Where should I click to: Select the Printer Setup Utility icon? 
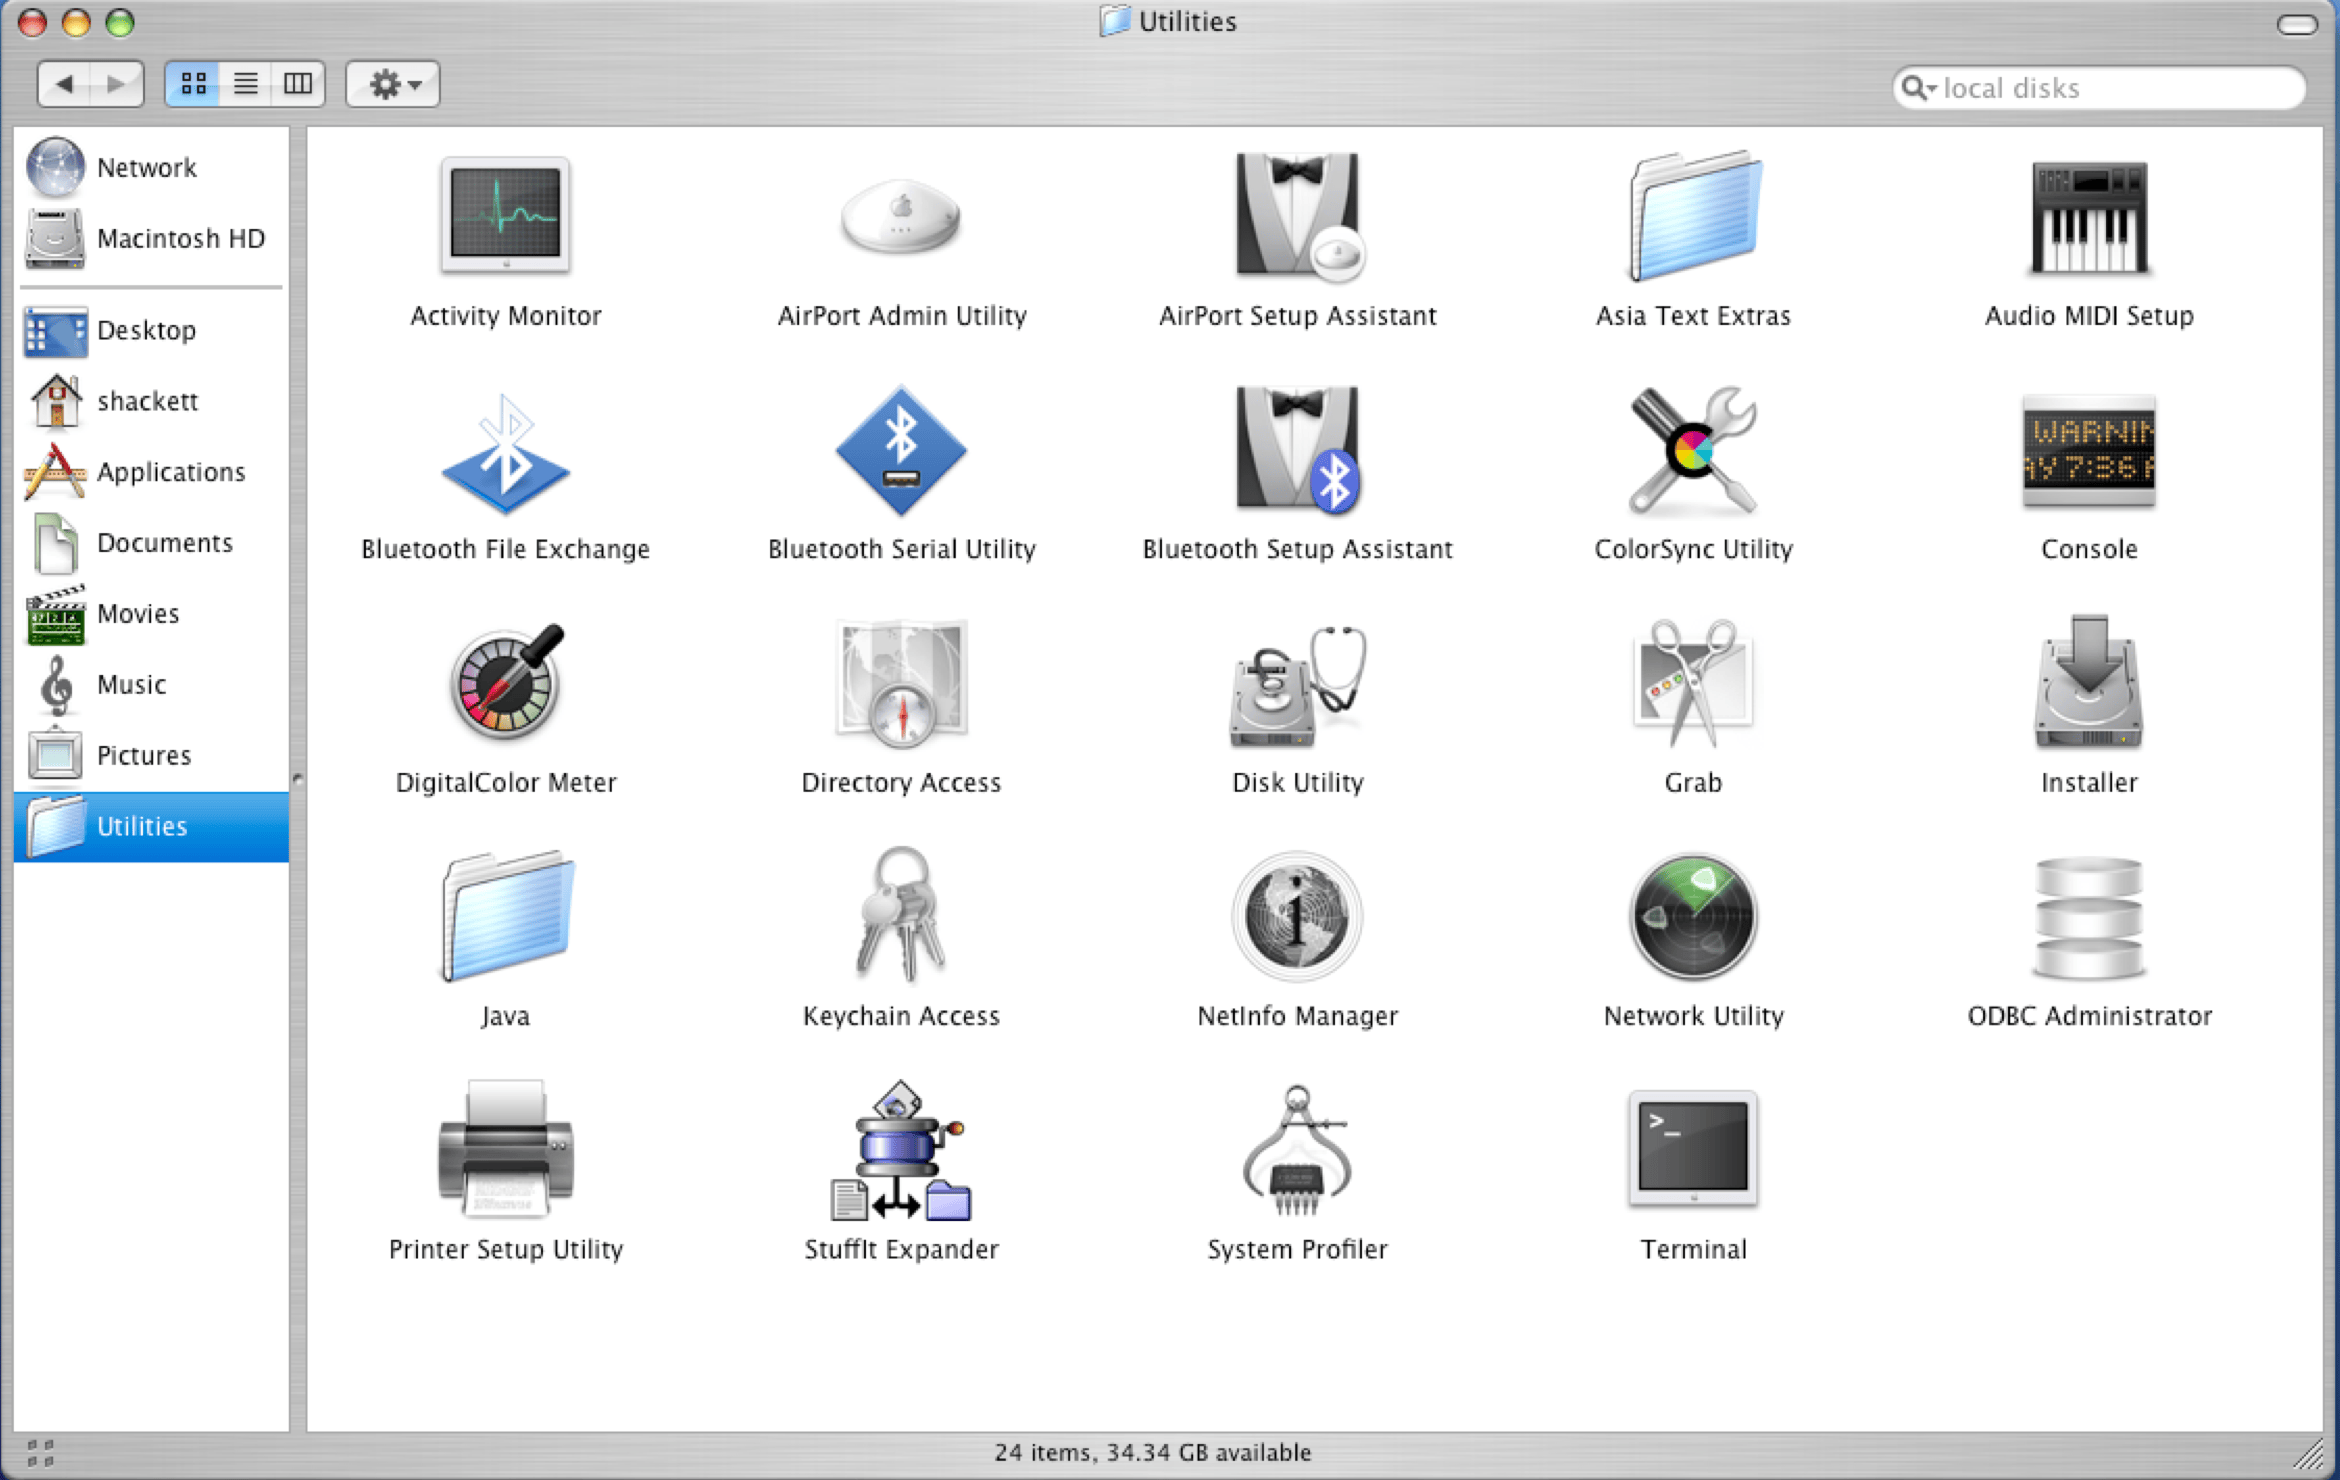(506, 1149)
